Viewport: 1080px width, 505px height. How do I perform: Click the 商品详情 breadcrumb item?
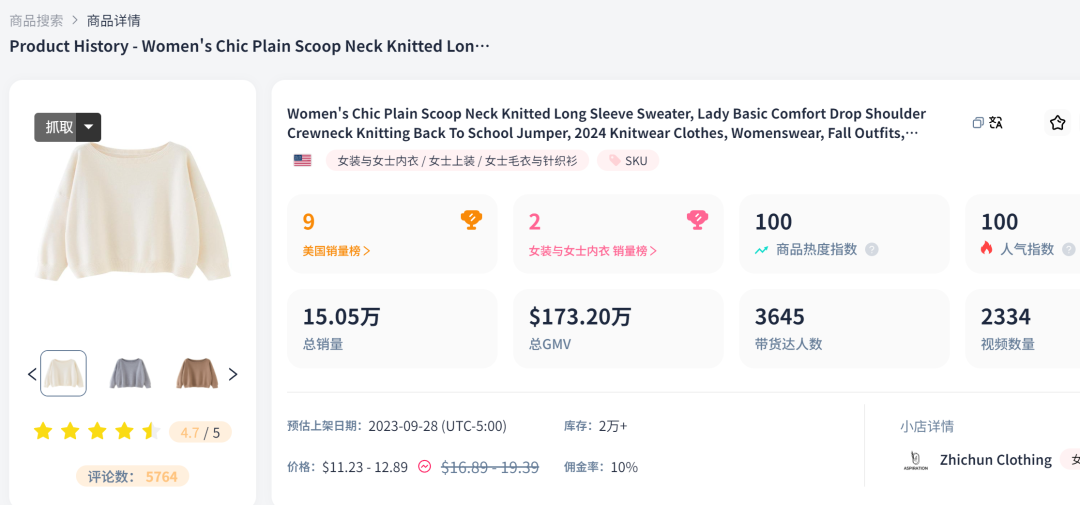click(114, 20)
